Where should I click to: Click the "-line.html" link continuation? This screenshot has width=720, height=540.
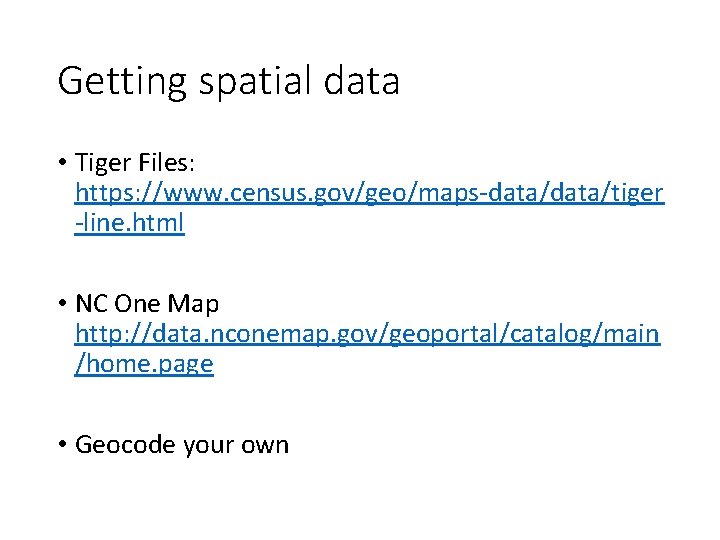coord(129,223)
